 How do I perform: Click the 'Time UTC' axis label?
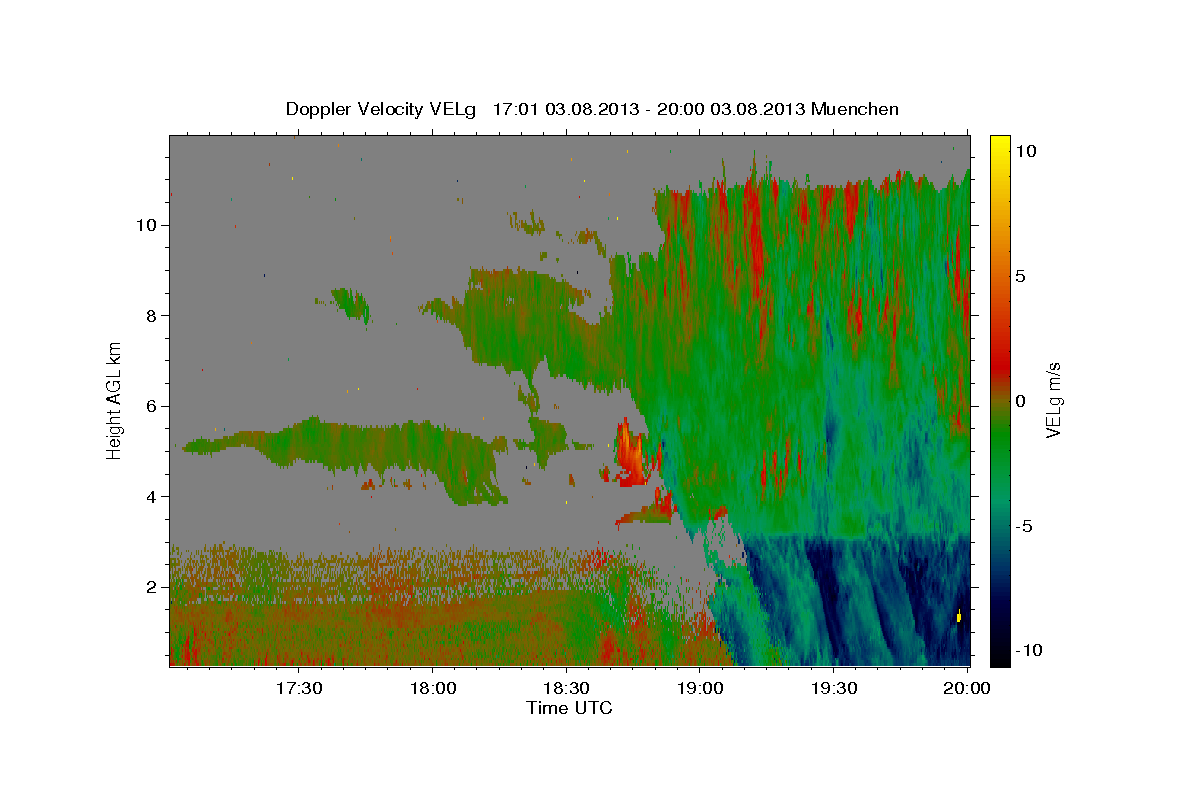pyautogui.click(x=569, y=708)
